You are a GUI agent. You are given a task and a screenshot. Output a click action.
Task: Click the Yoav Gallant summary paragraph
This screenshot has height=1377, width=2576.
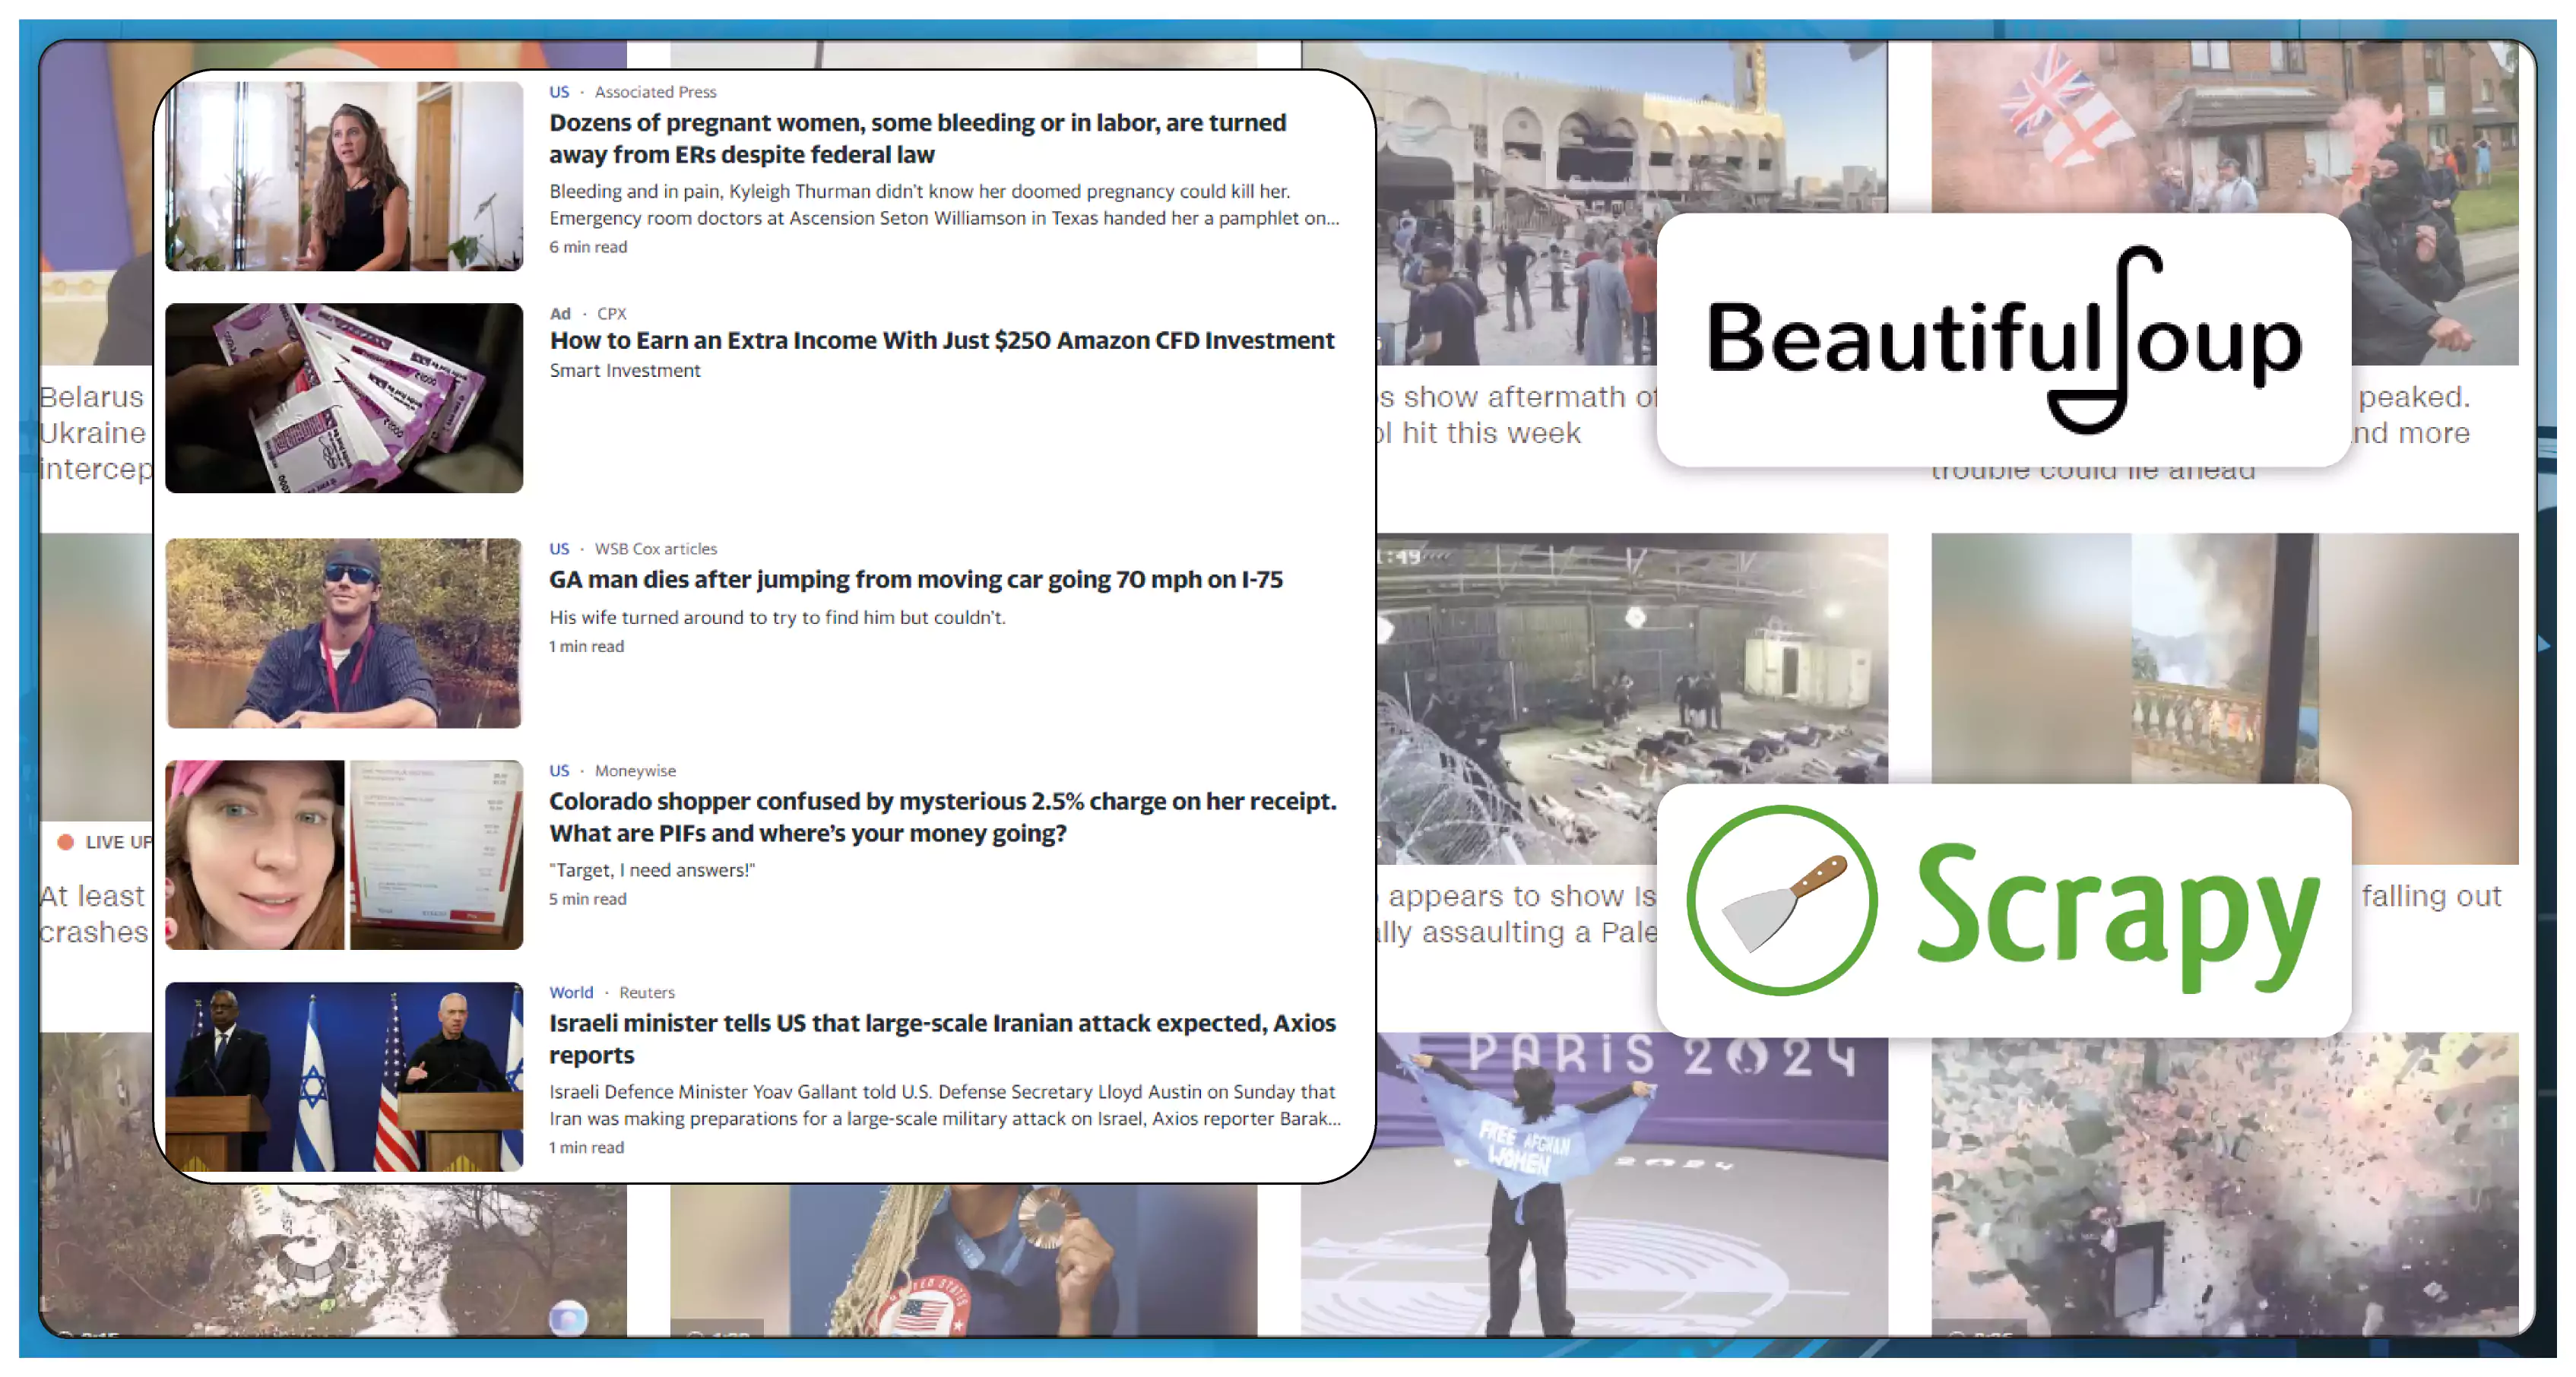coord(945,1105)
